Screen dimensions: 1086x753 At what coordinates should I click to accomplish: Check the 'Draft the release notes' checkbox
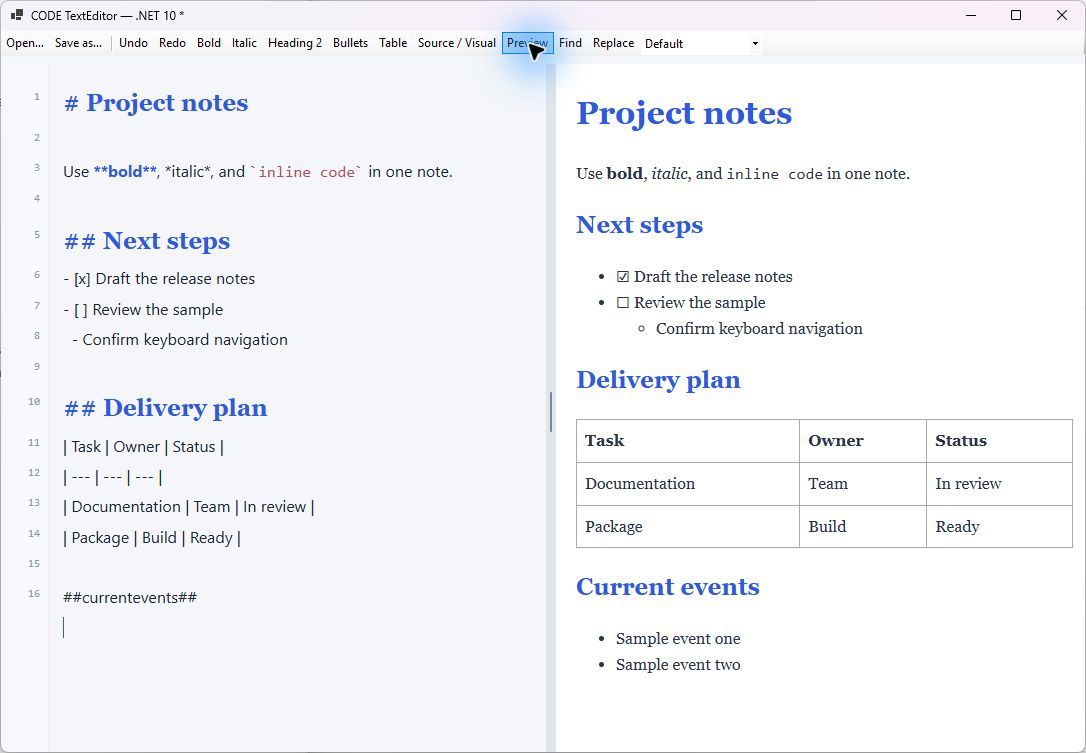tap(623, 277)
